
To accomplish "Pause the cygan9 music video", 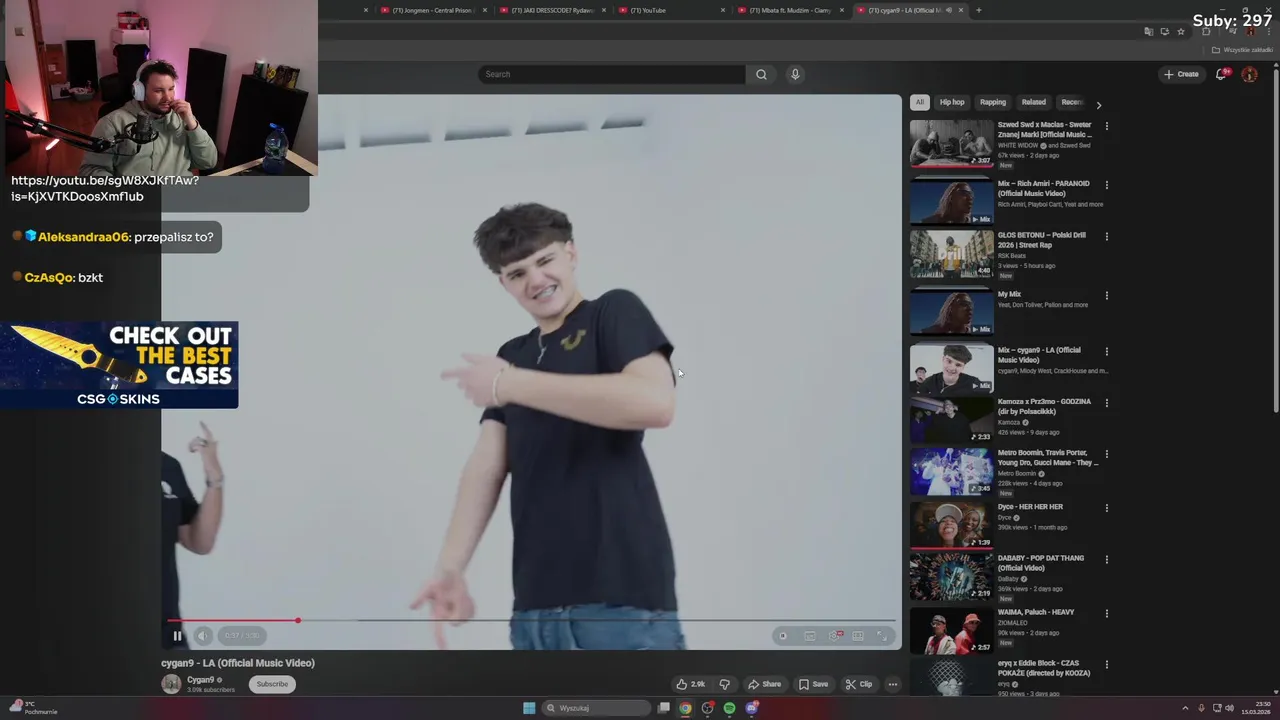I will (x=177, y=635).
